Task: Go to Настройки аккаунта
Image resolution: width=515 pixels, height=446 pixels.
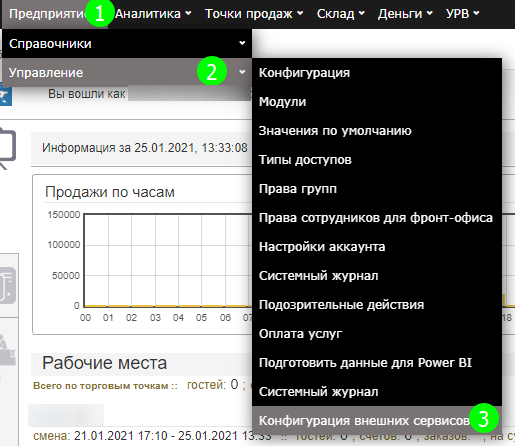Action: (x=377, y=247)
